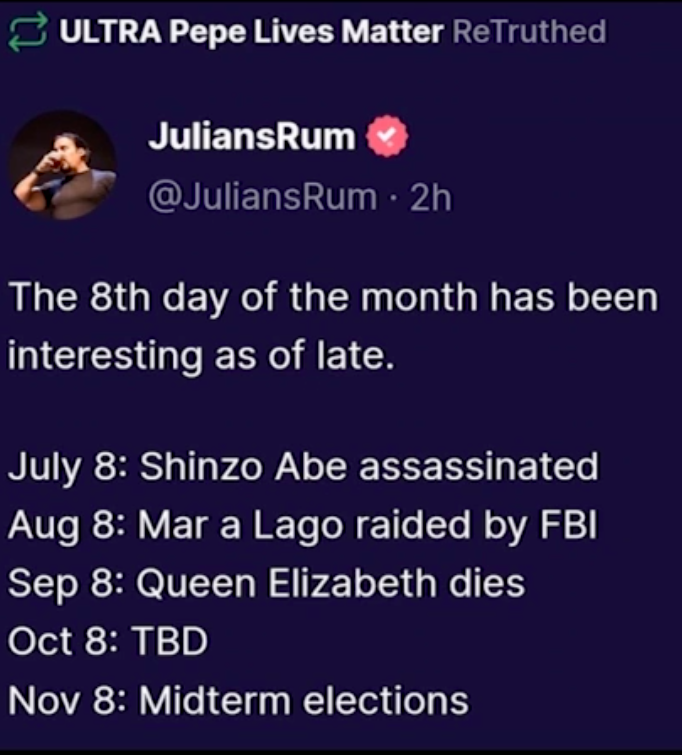Viewport: 682px width, 755px height.
Task: Click the word 'FBI' in the post
Action: click(568, 524)
